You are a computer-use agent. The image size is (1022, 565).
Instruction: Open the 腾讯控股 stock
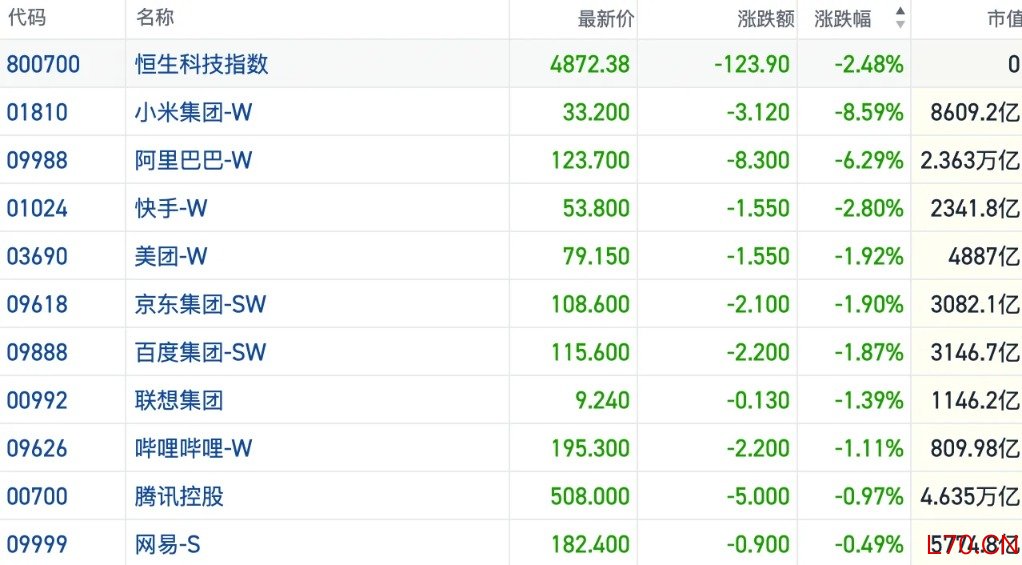click(x=179, y=497)
